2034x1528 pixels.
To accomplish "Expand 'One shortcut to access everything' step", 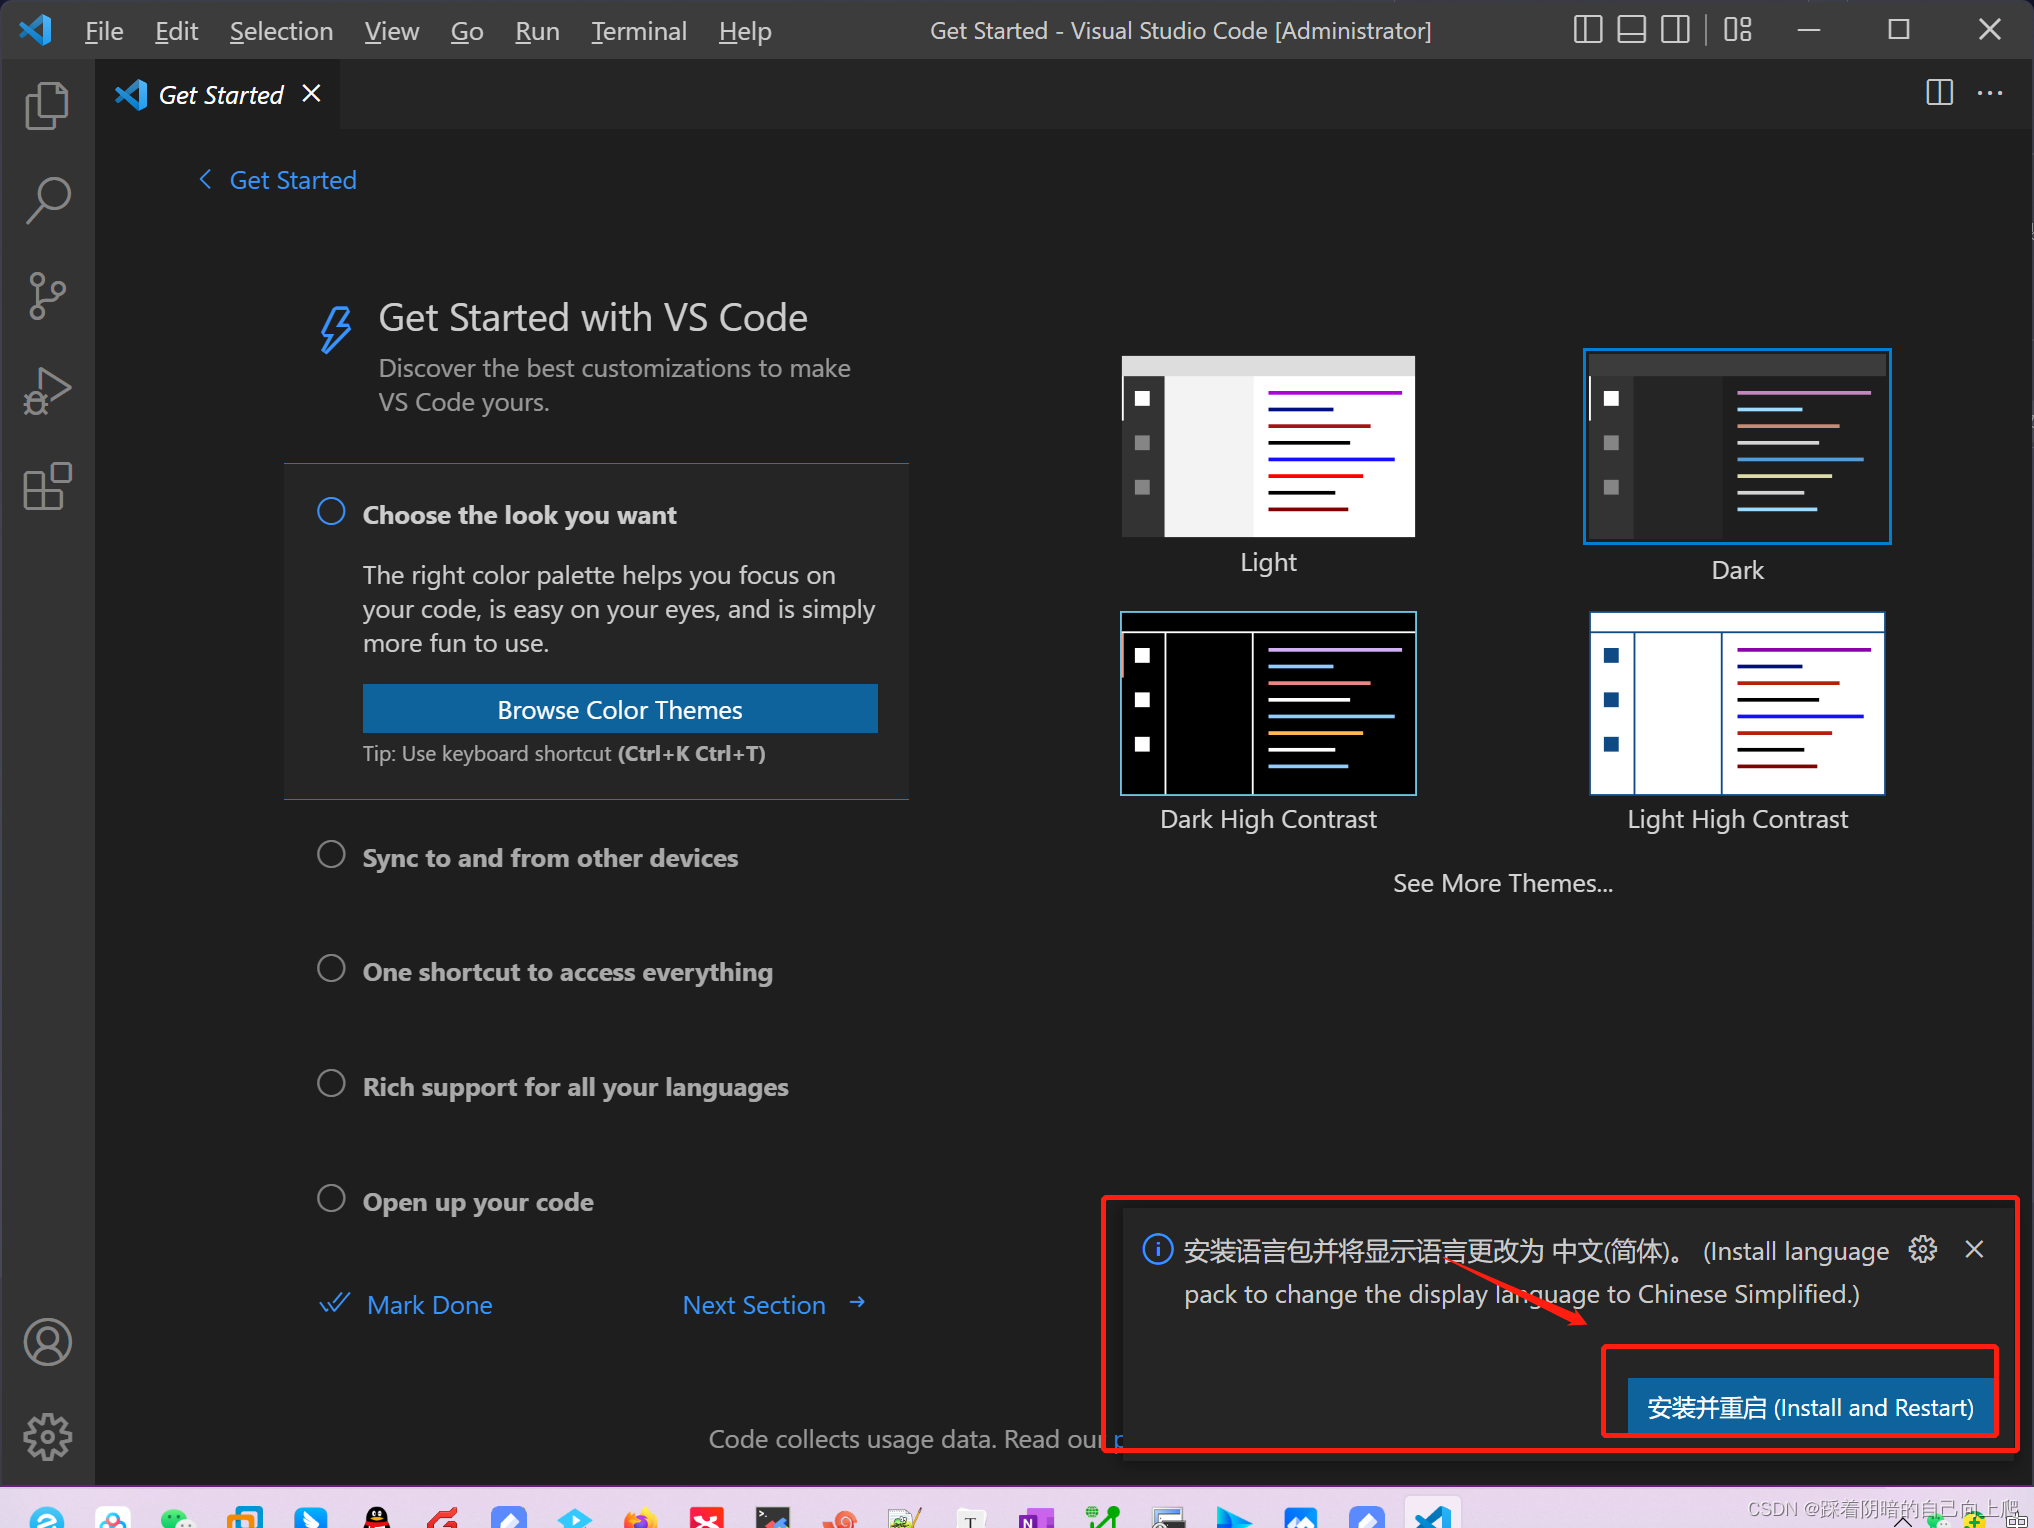I will click(567, 972).
